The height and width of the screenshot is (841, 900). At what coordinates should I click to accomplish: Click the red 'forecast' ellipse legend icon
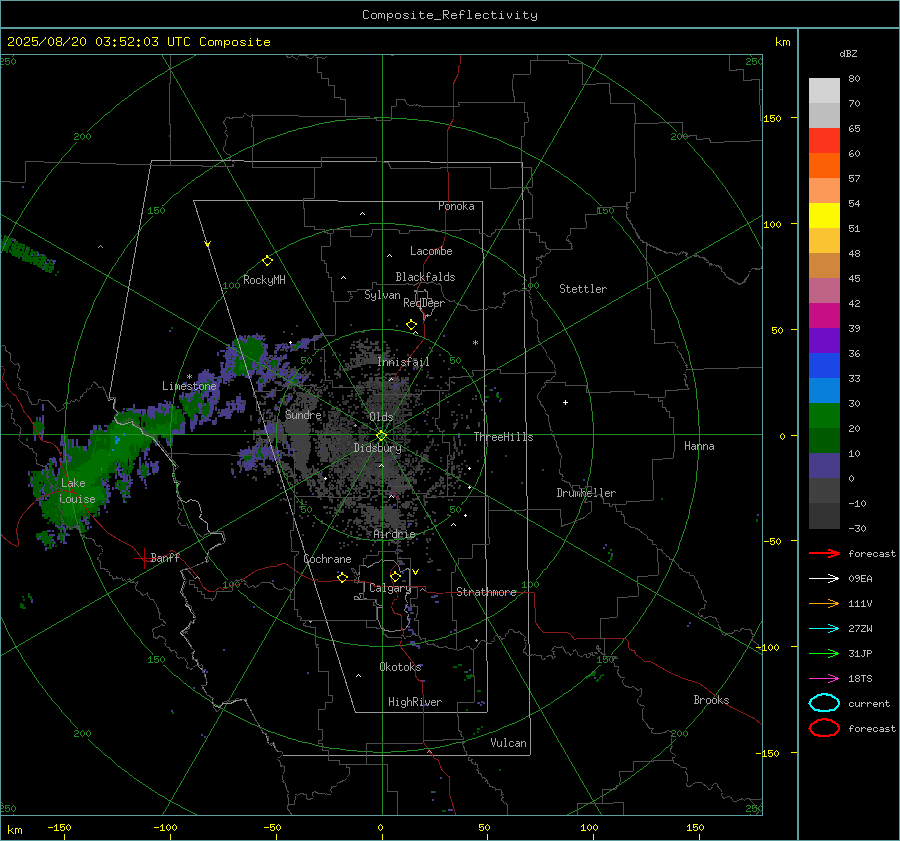pyautogui.click(x=824, y=728)
